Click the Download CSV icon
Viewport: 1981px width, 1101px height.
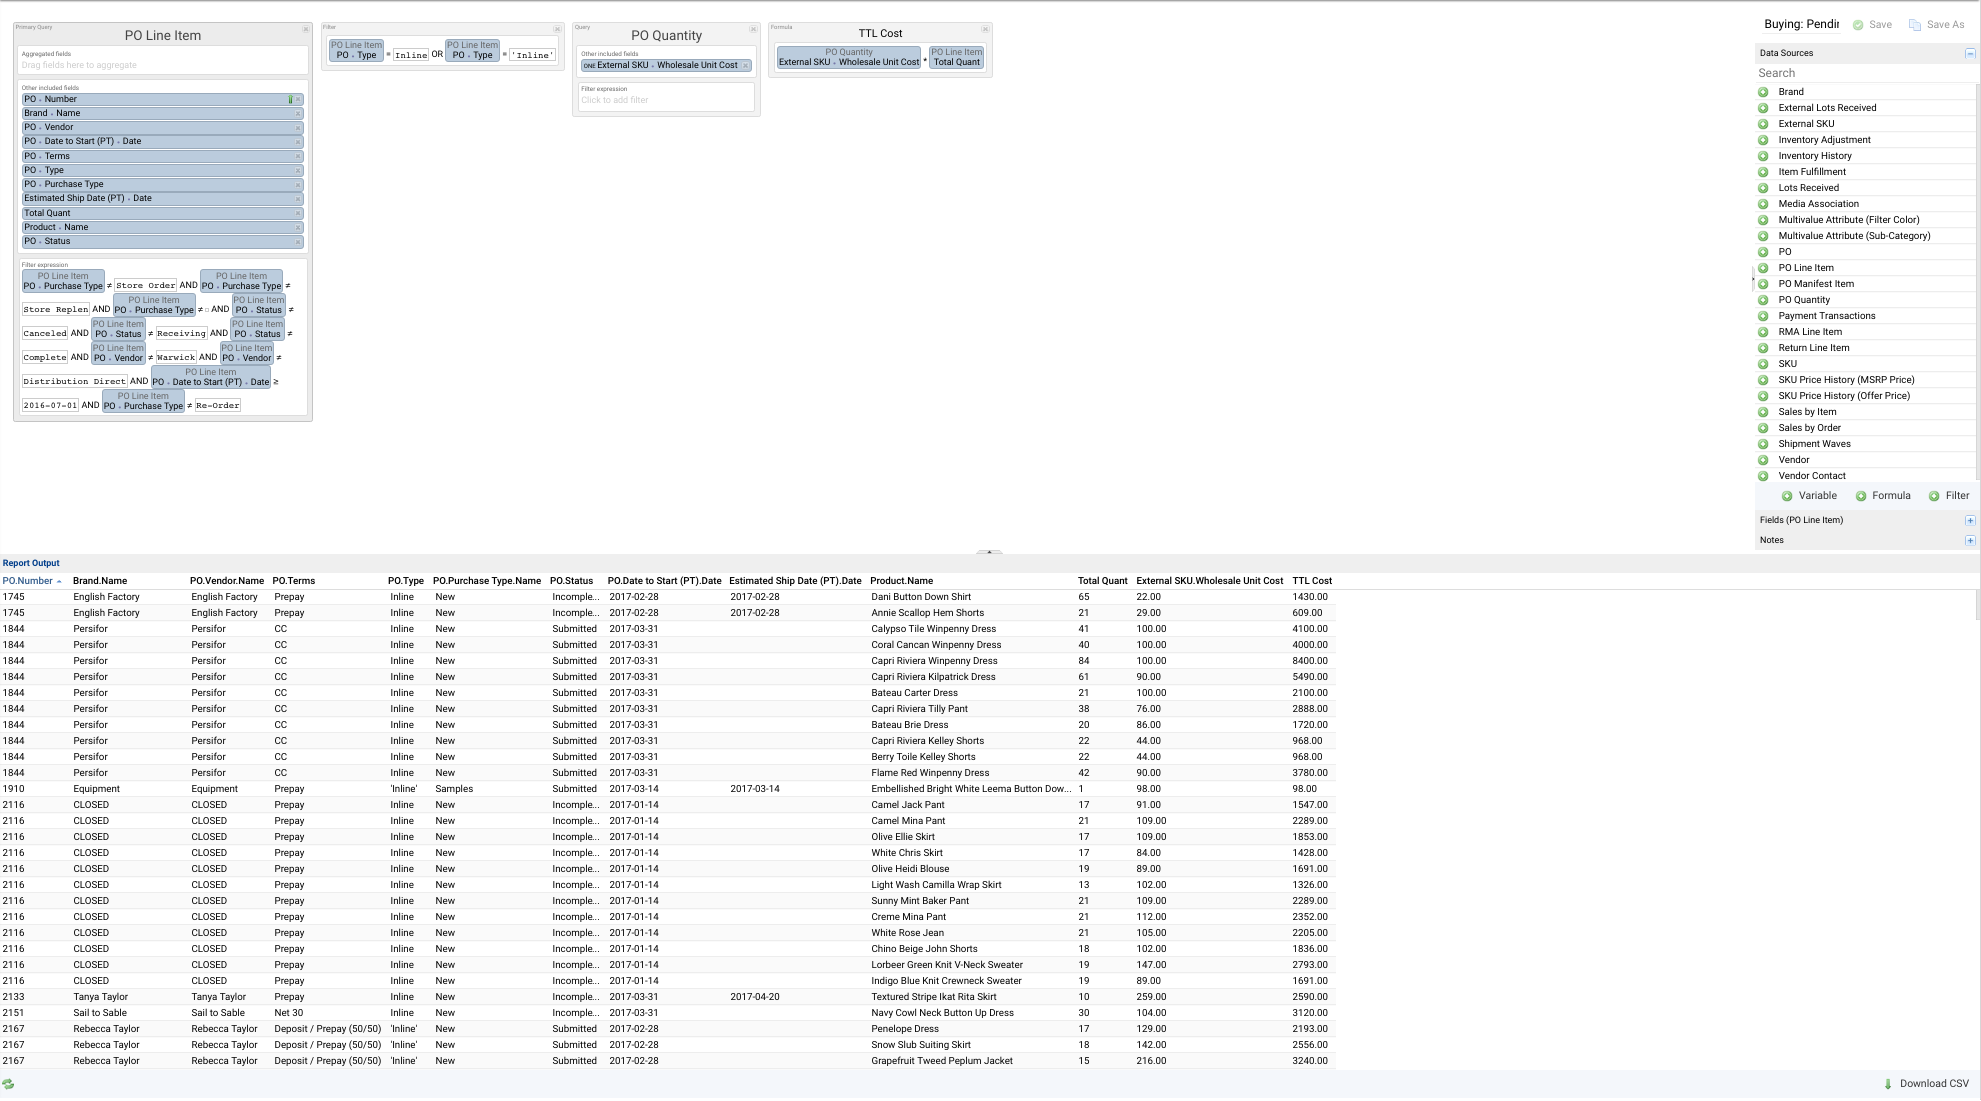[x=1888, y=1084]
